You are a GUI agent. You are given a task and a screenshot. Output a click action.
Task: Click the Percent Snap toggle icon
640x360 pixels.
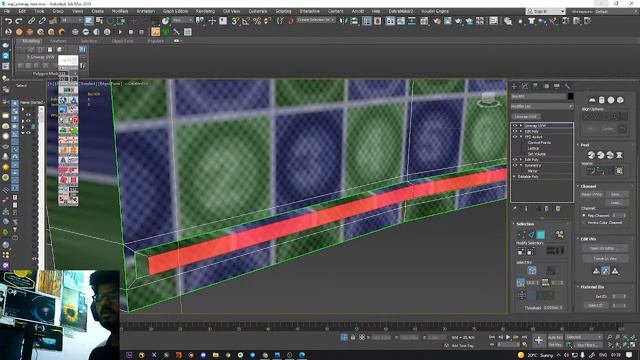pyautogui.click(x=257, y=20)
